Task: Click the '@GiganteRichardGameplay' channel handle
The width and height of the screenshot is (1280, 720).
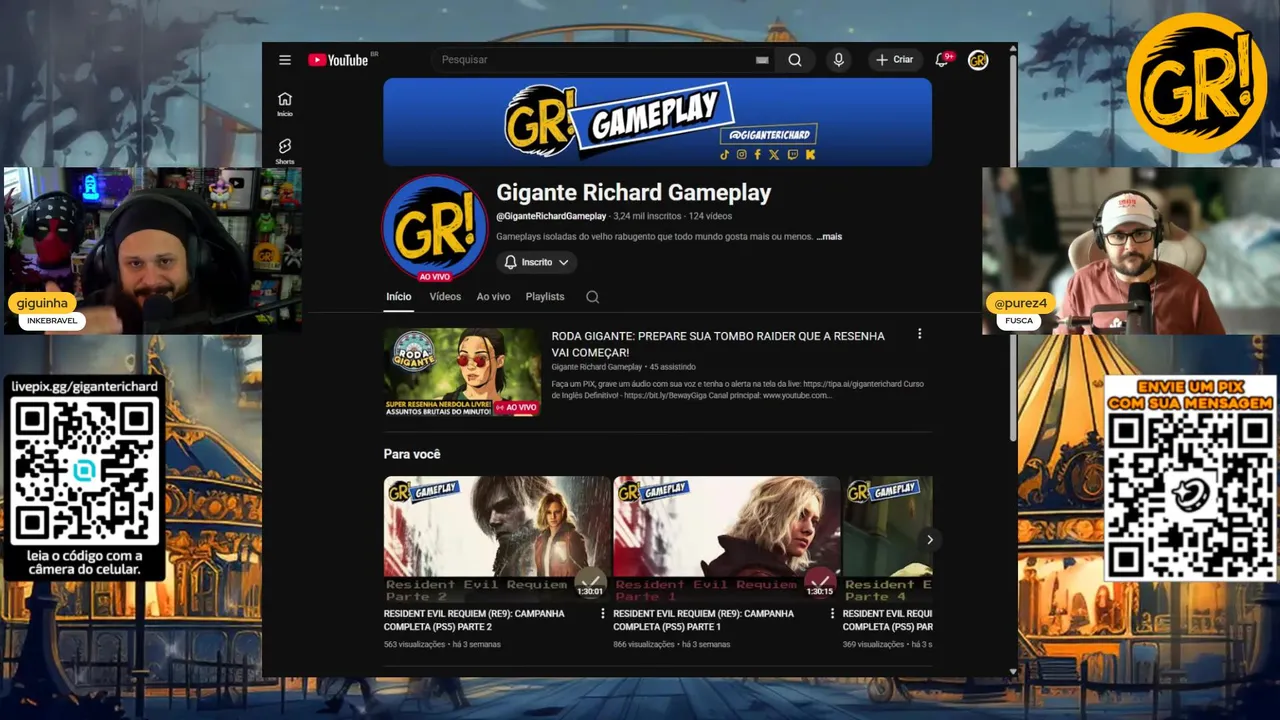Action: point(551,216)
